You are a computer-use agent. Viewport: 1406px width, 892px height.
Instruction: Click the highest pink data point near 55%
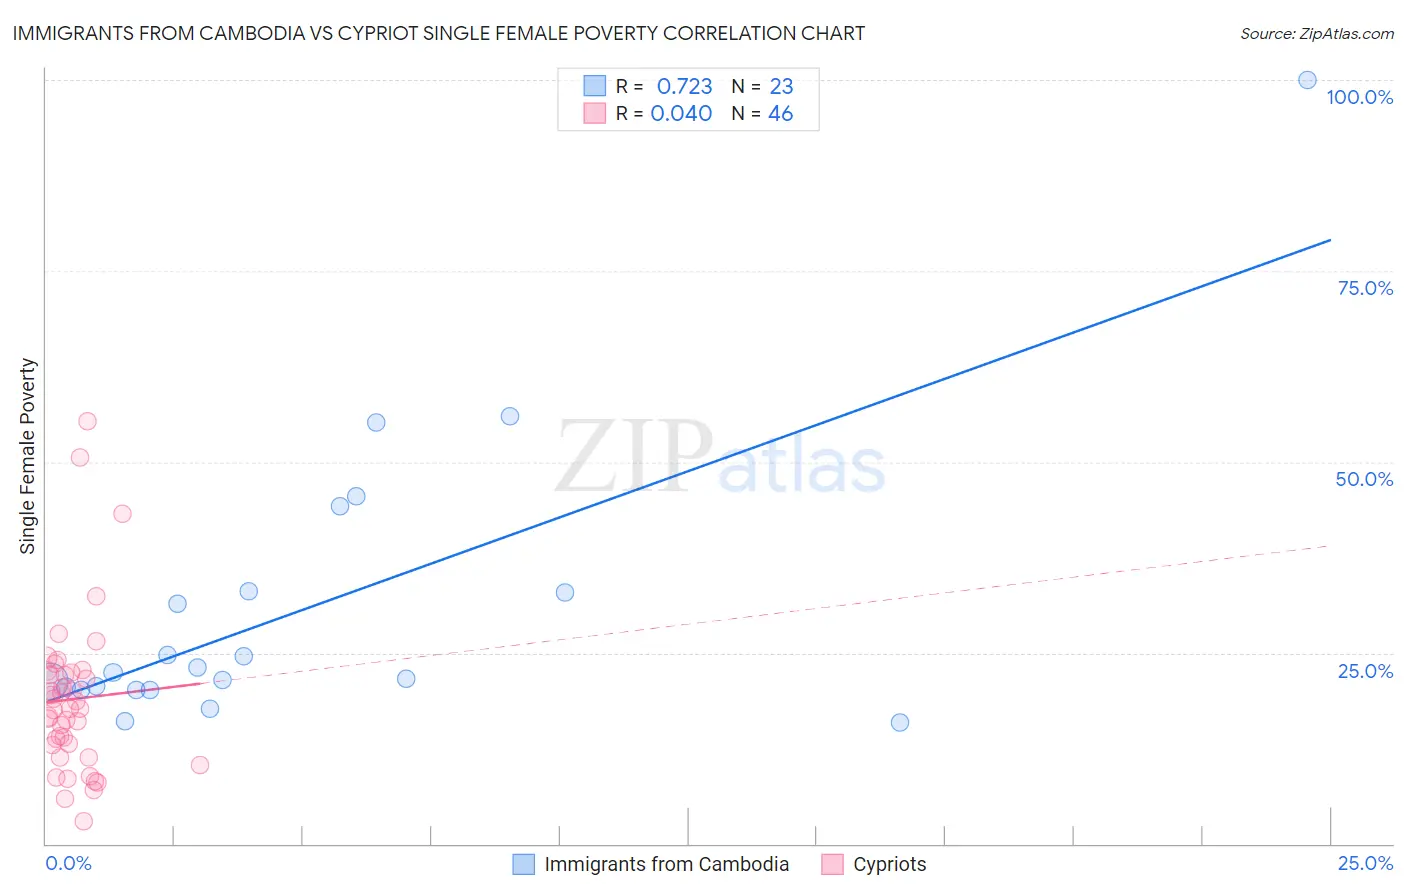click(x=87, y=421)
